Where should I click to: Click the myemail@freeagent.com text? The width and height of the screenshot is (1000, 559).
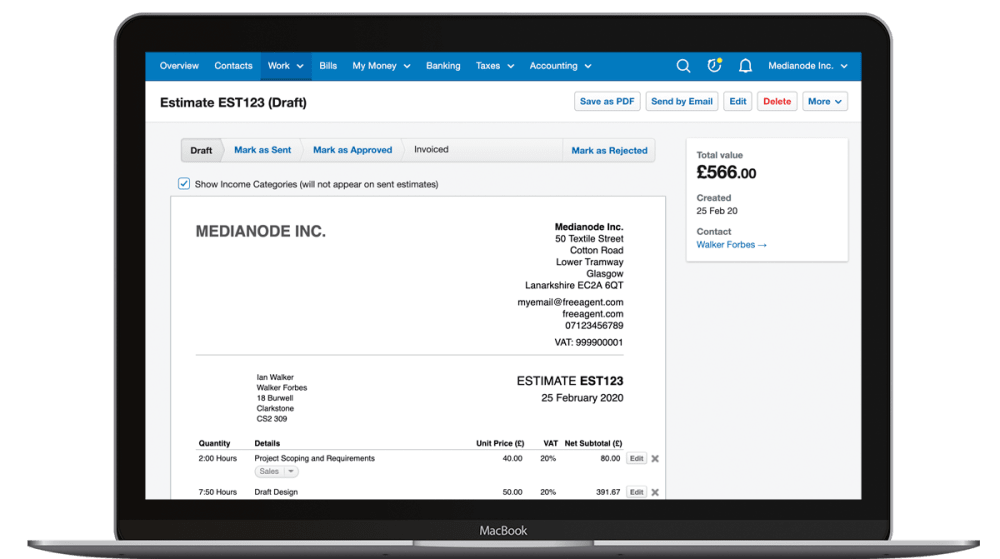coord(570,302)
